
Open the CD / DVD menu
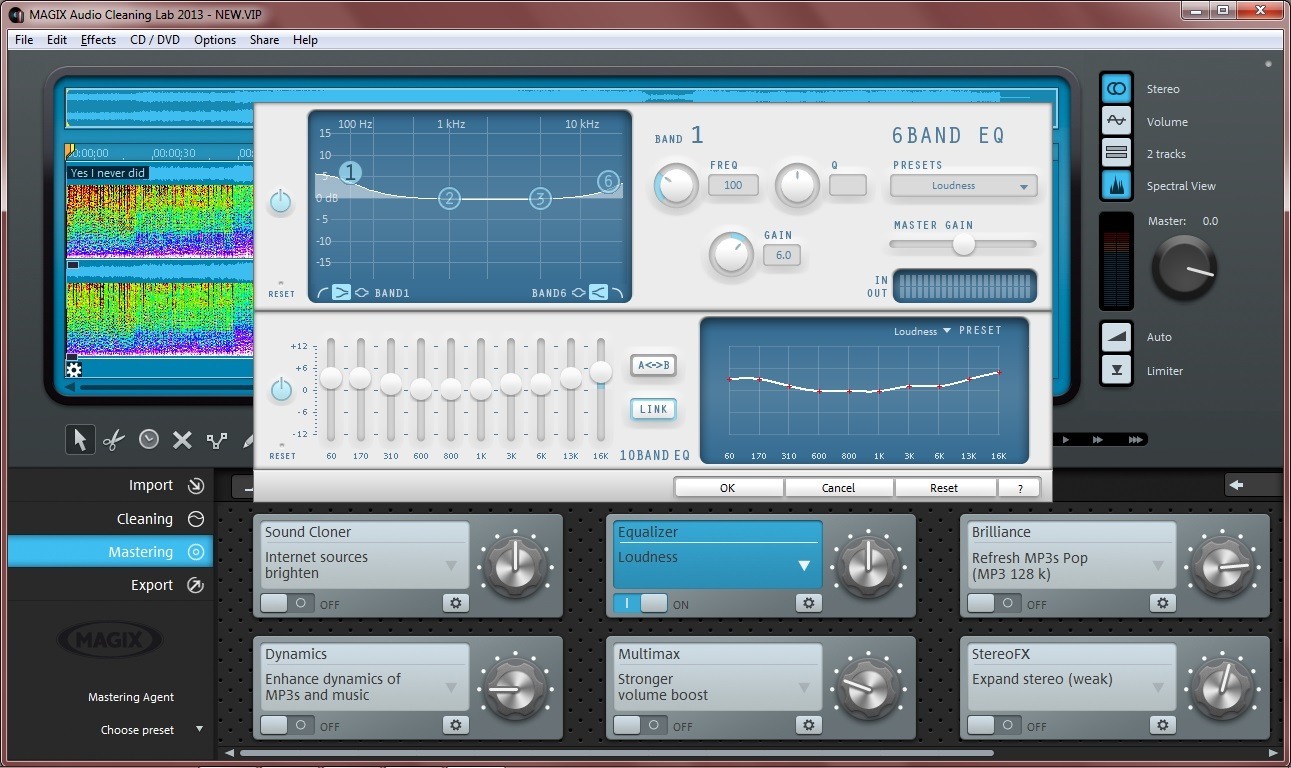155,40
